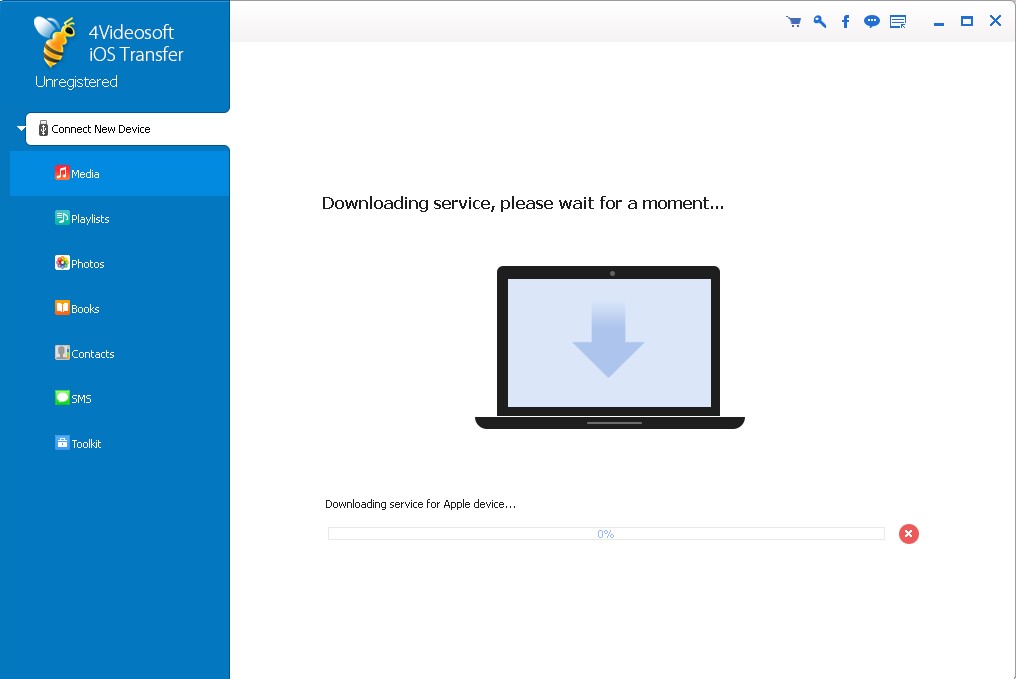Open the Media section
The height and width of the screenshot is (679, 1016).
pos(84,174)
